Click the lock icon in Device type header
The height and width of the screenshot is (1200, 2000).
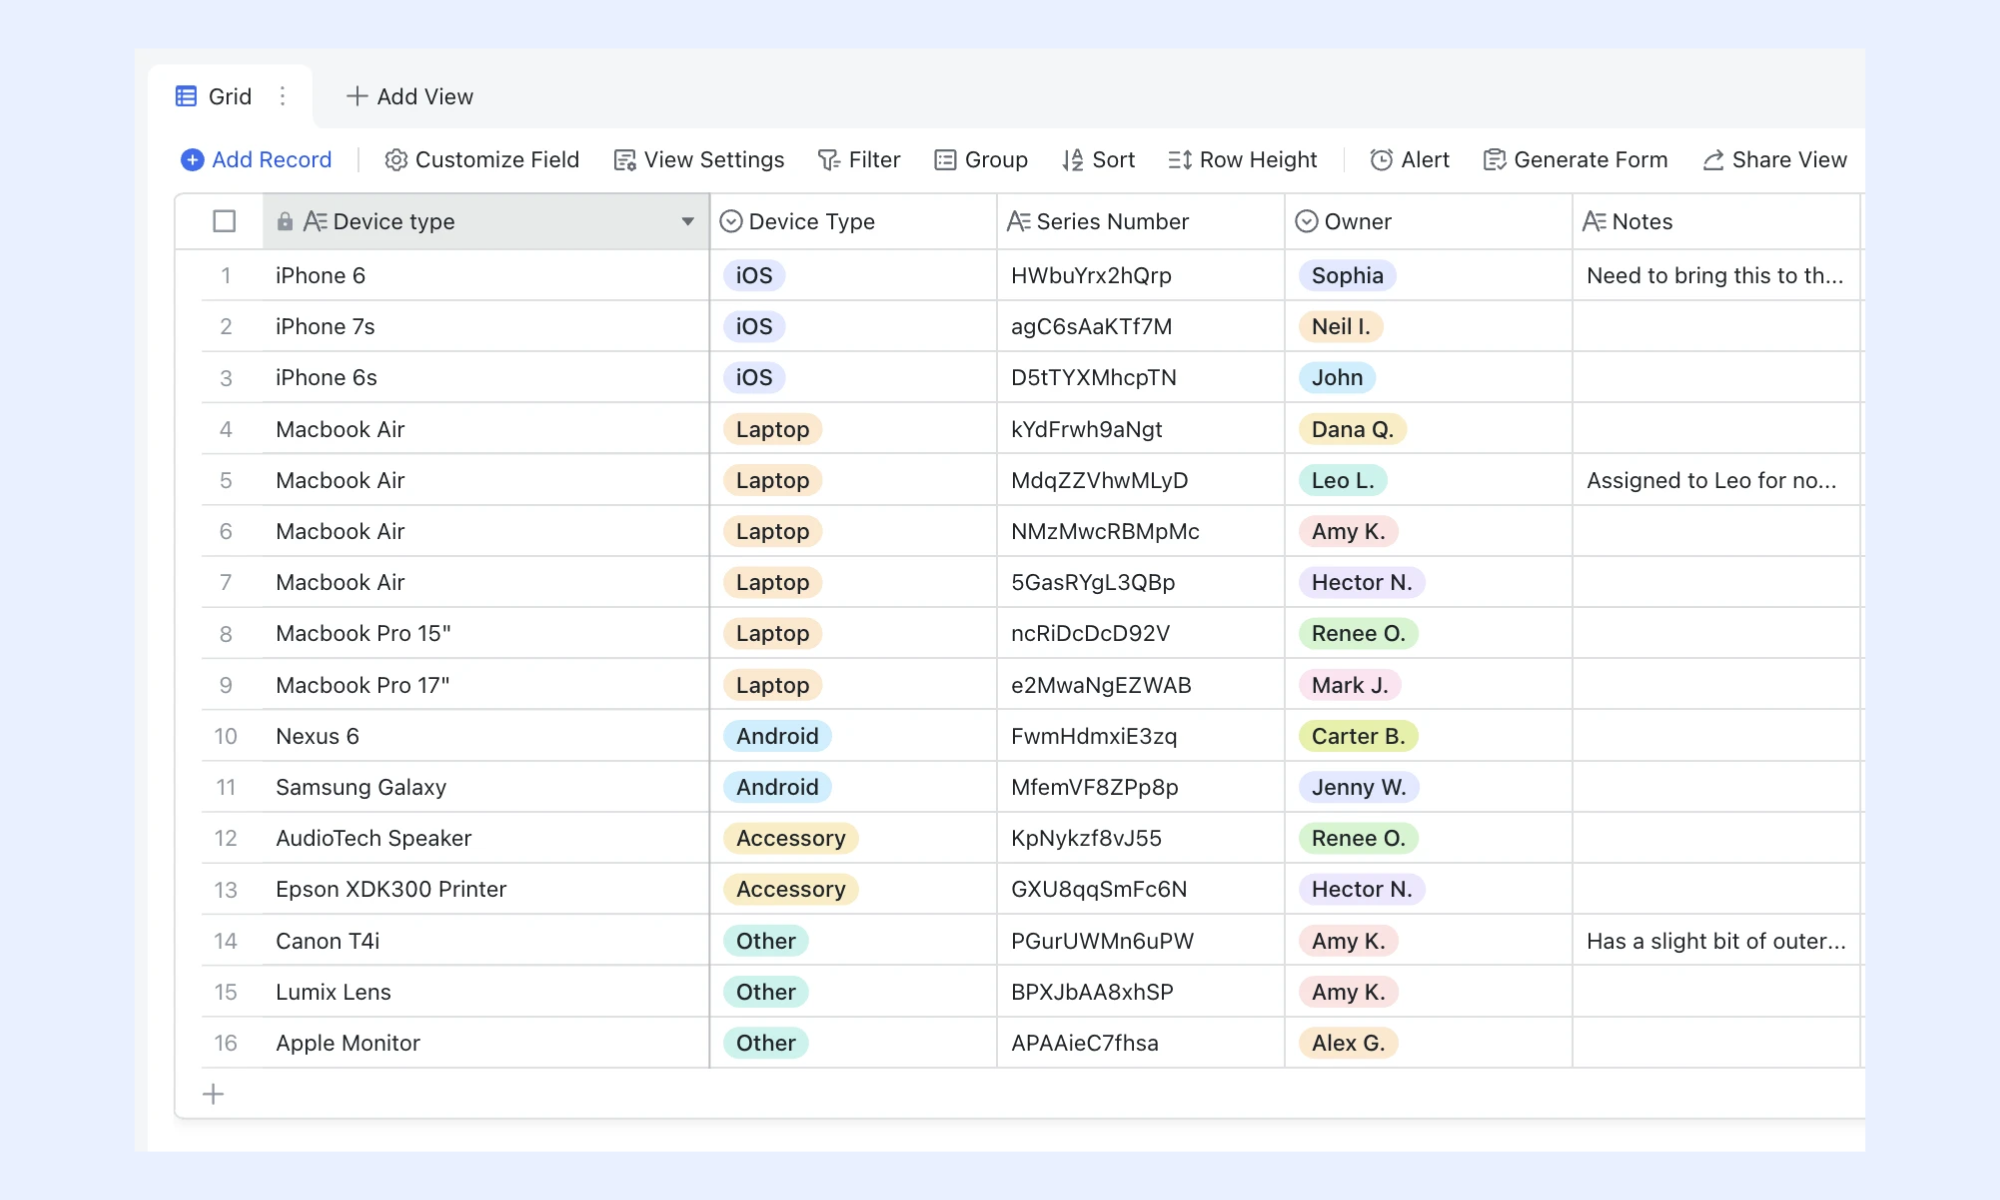coord(285,222)
